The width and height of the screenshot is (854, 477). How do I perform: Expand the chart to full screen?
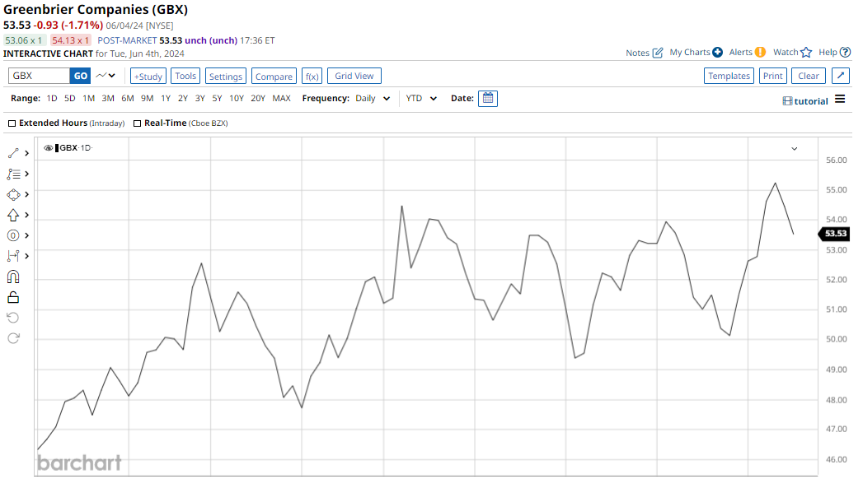pos(840,75)
